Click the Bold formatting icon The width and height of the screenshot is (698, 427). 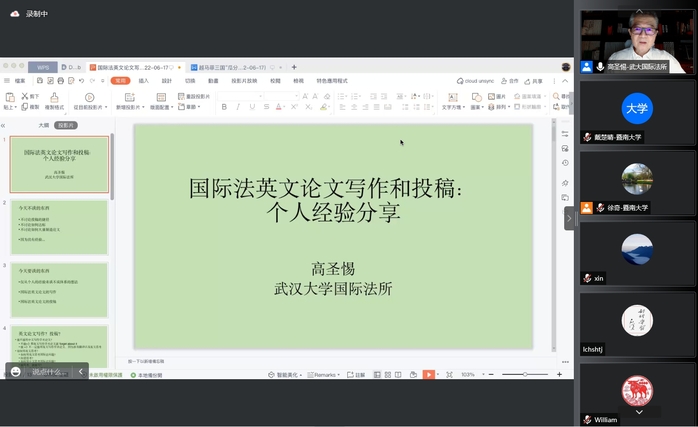click(224, 107)
